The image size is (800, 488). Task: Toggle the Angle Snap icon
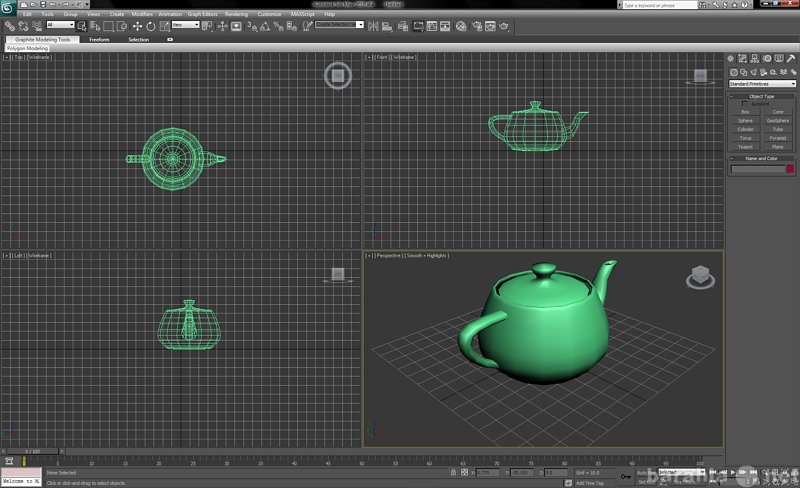pyautogui.click(x=265, y=26)
